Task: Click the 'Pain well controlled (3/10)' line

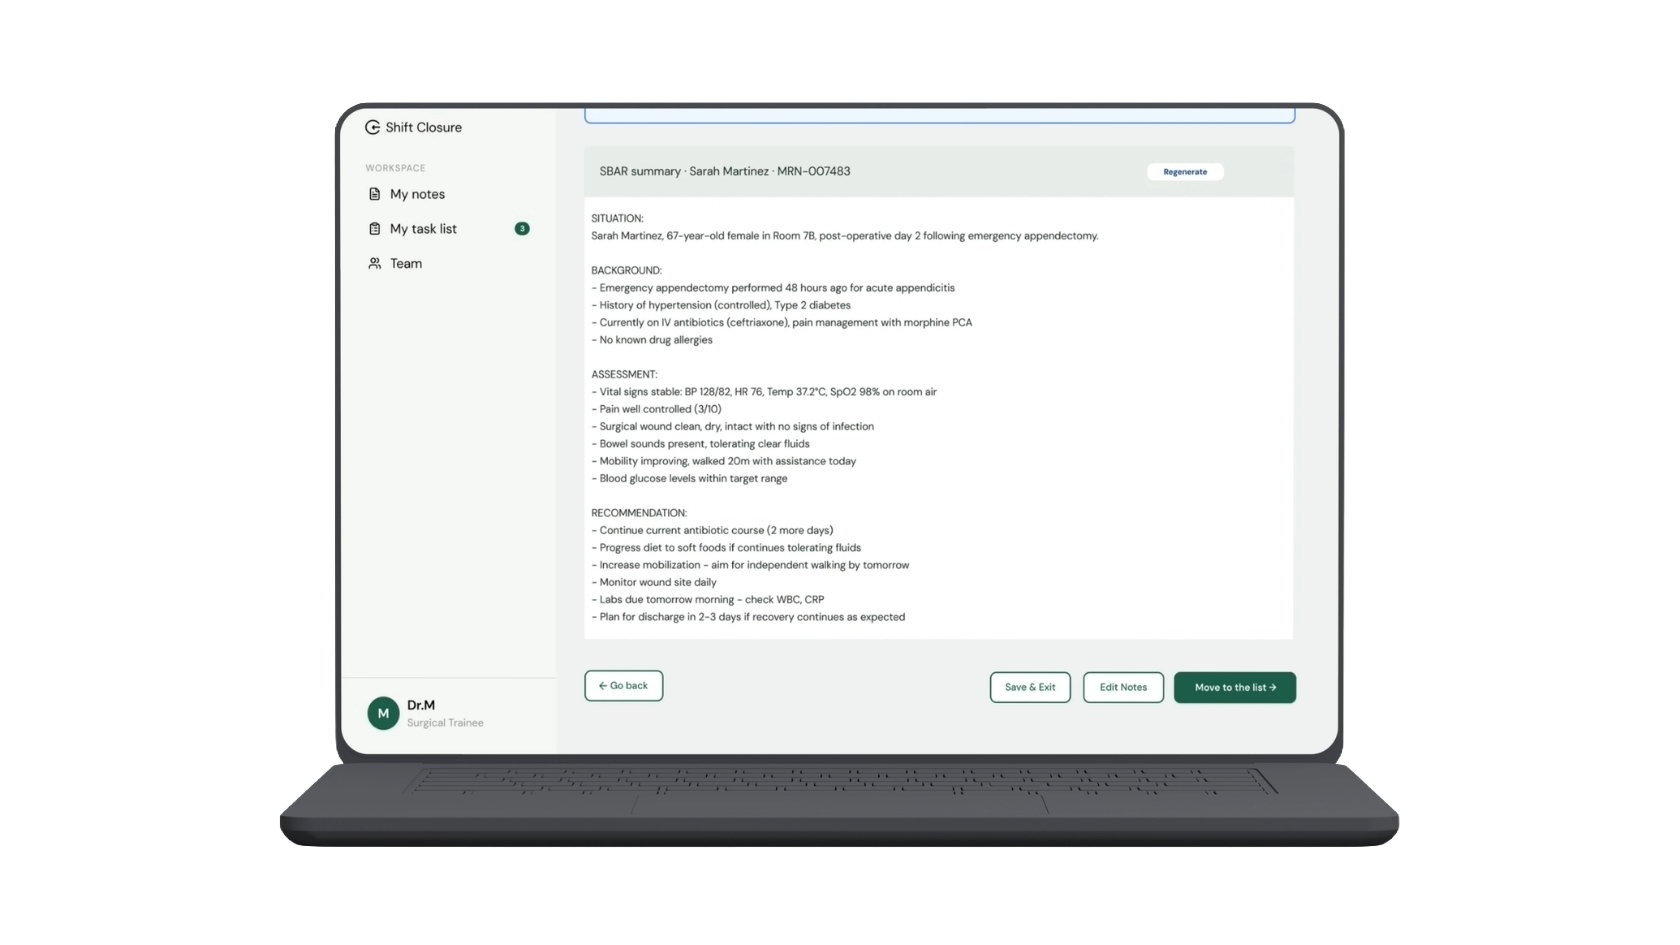Action: tap(656, 409)
